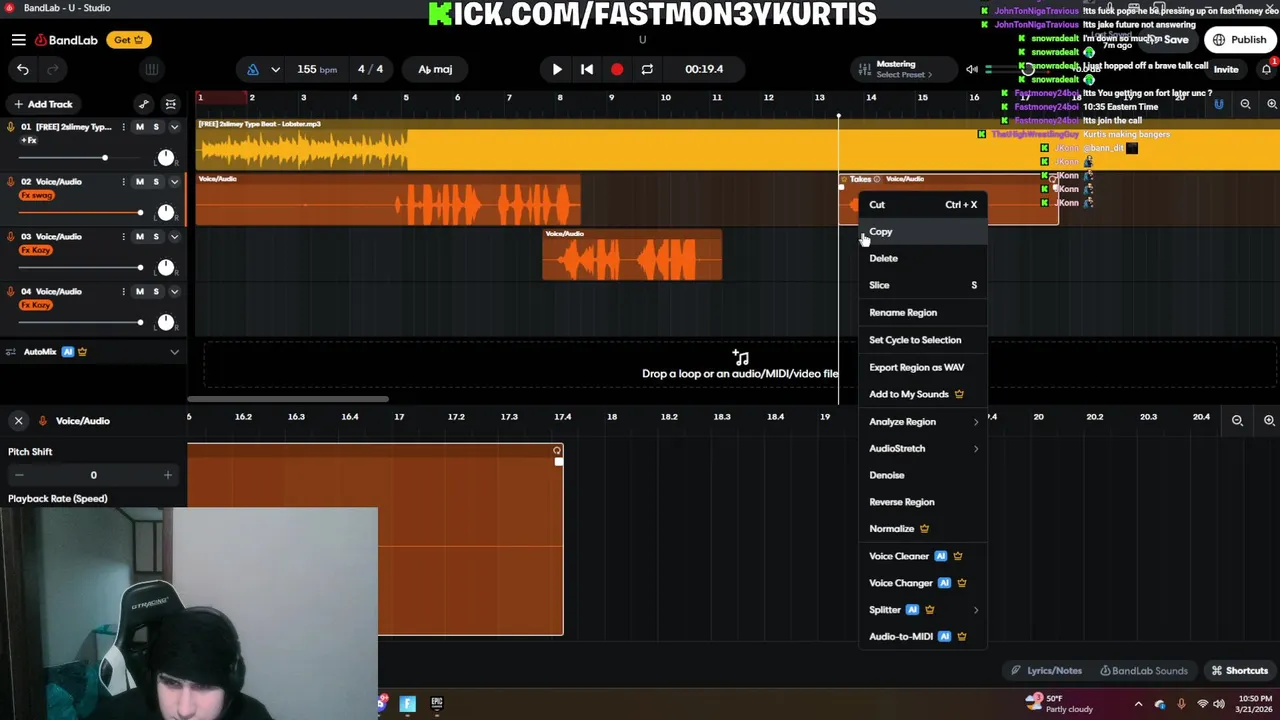
Task: Open the three-dot options for track 04
Action: pyautogui.click(x=123, y=292)
